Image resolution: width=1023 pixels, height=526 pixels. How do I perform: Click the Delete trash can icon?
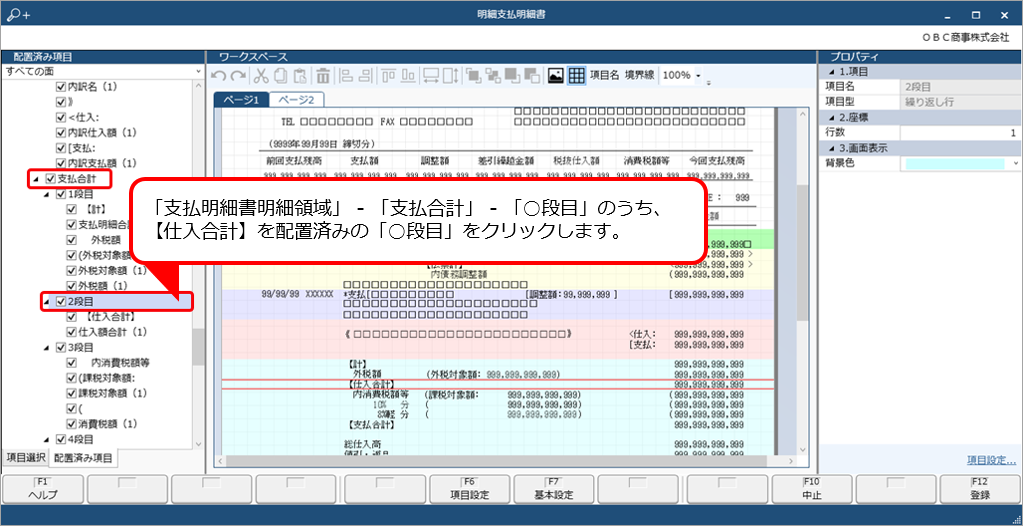(323, 76)
